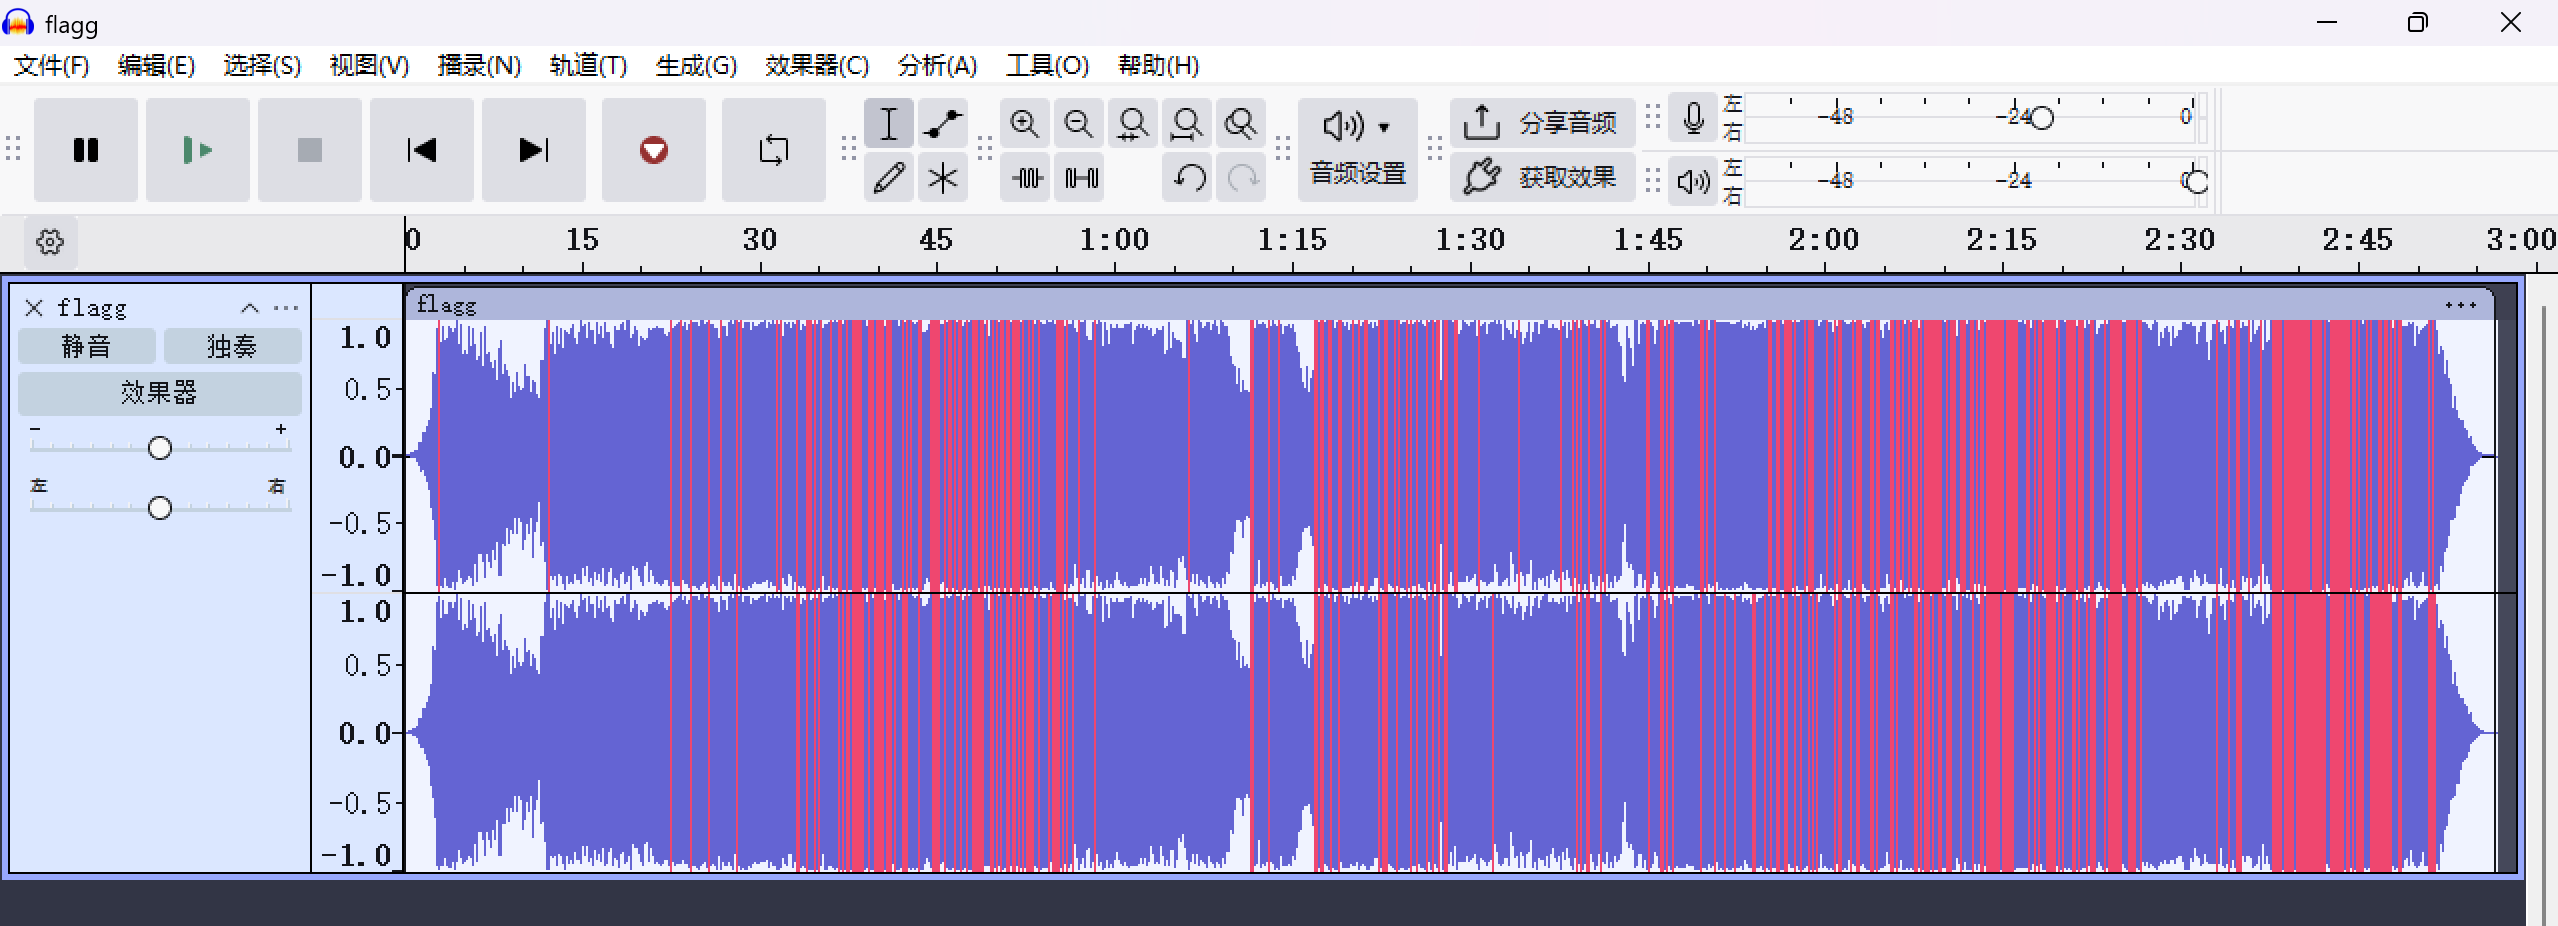Toggle the Loop playback button

click(x=773, y=150)
